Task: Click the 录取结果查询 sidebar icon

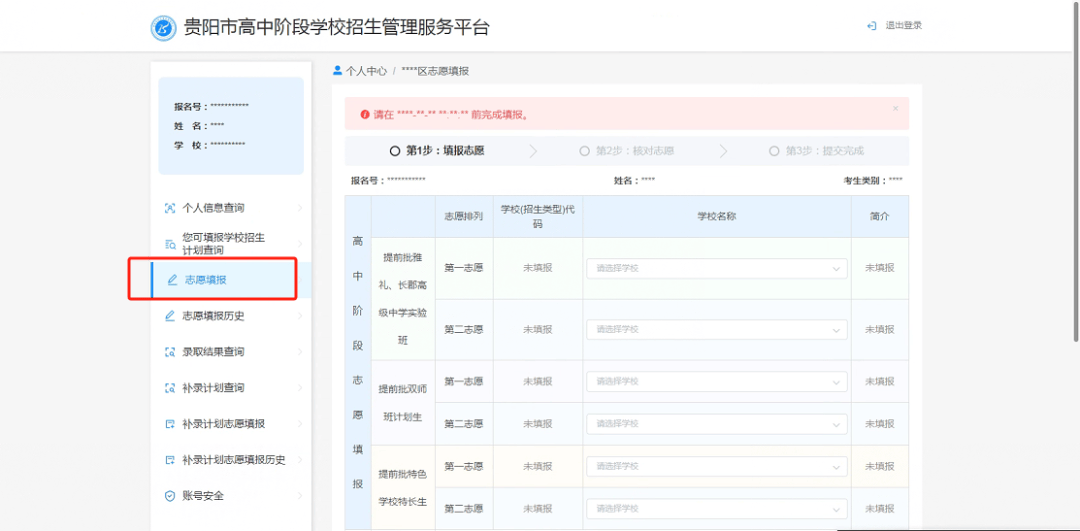Action: 170,352
